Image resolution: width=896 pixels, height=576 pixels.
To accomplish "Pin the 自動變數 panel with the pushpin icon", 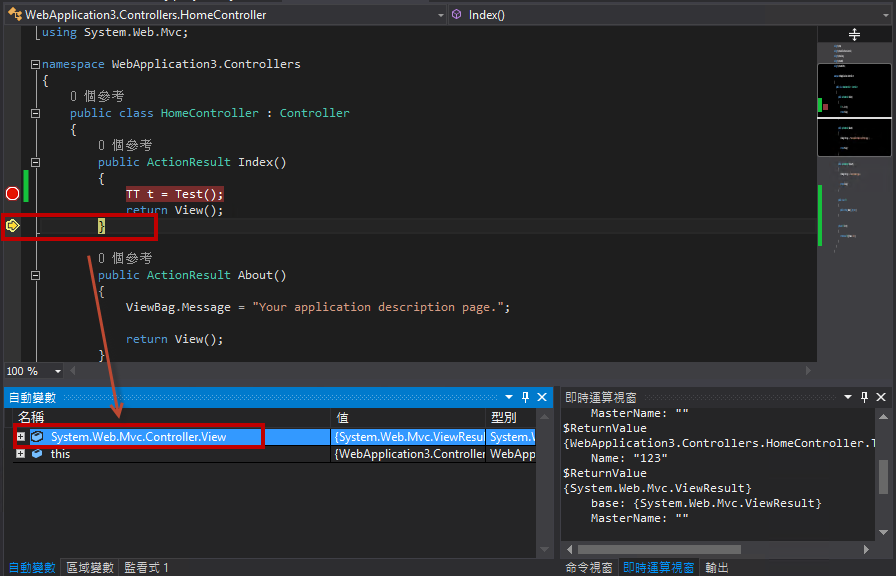I will (525, 397).
